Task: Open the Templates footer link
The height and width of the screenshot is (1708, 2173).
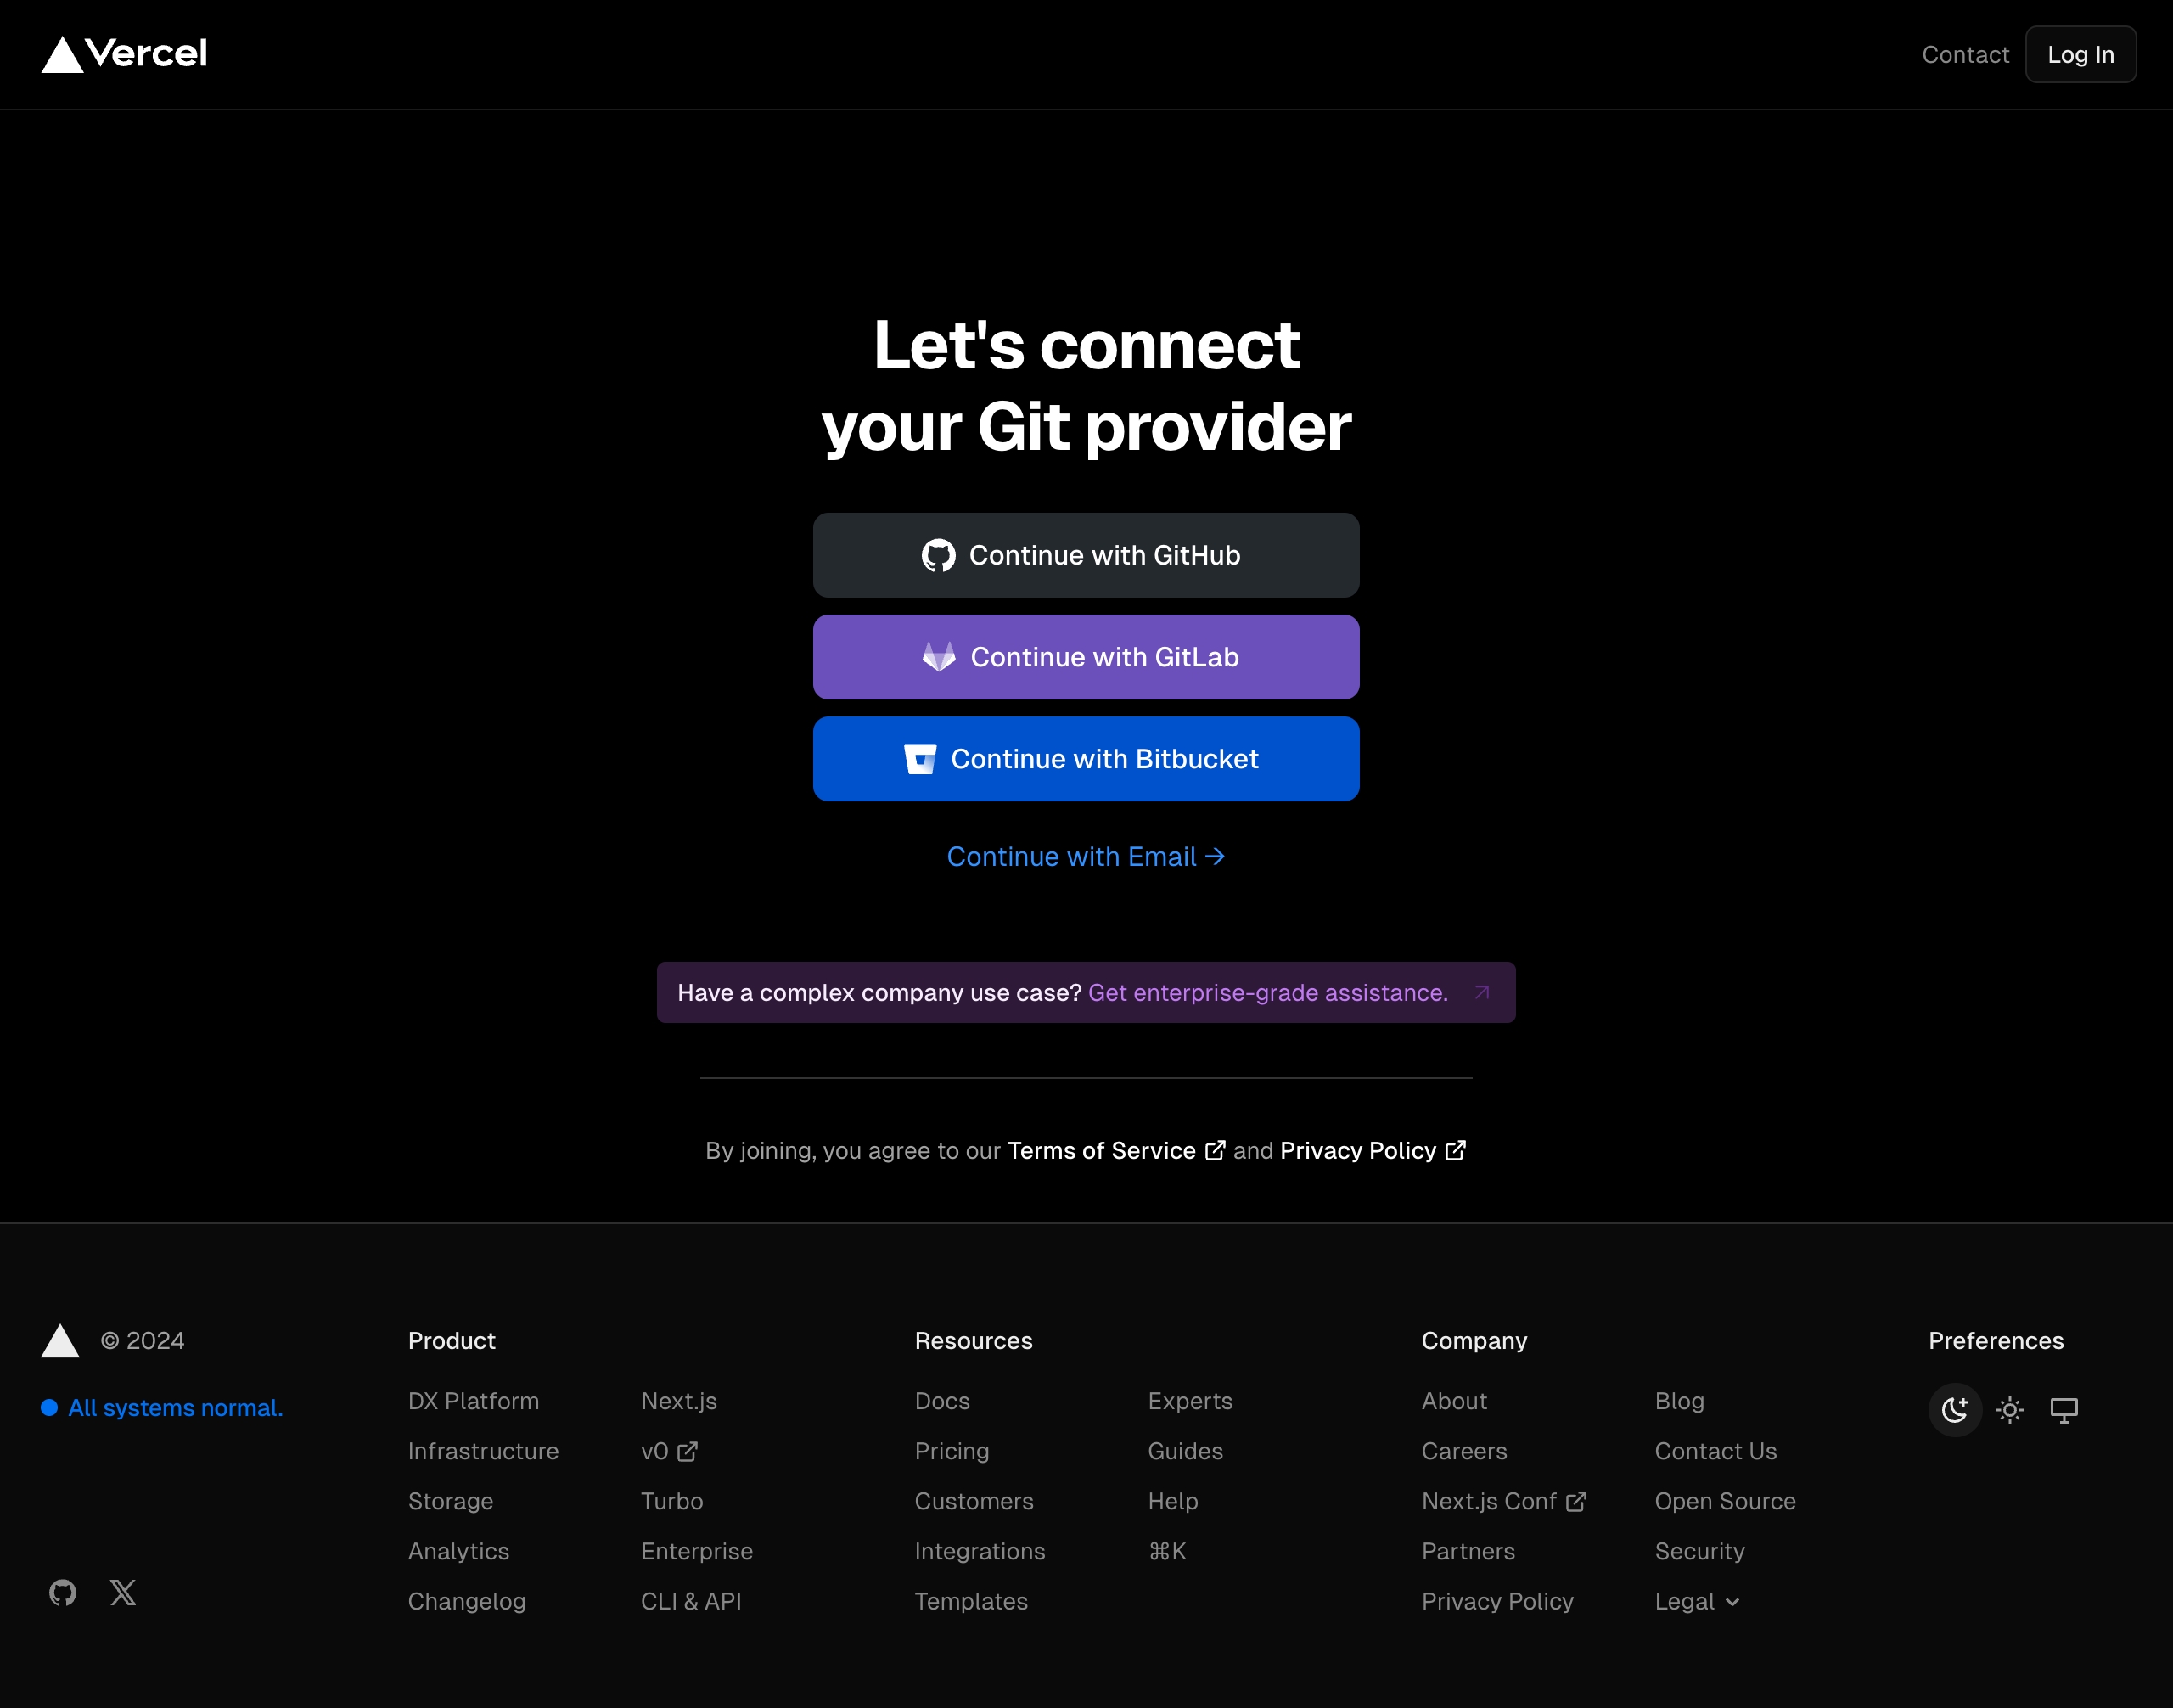Action: click(x=971, y=1601)
